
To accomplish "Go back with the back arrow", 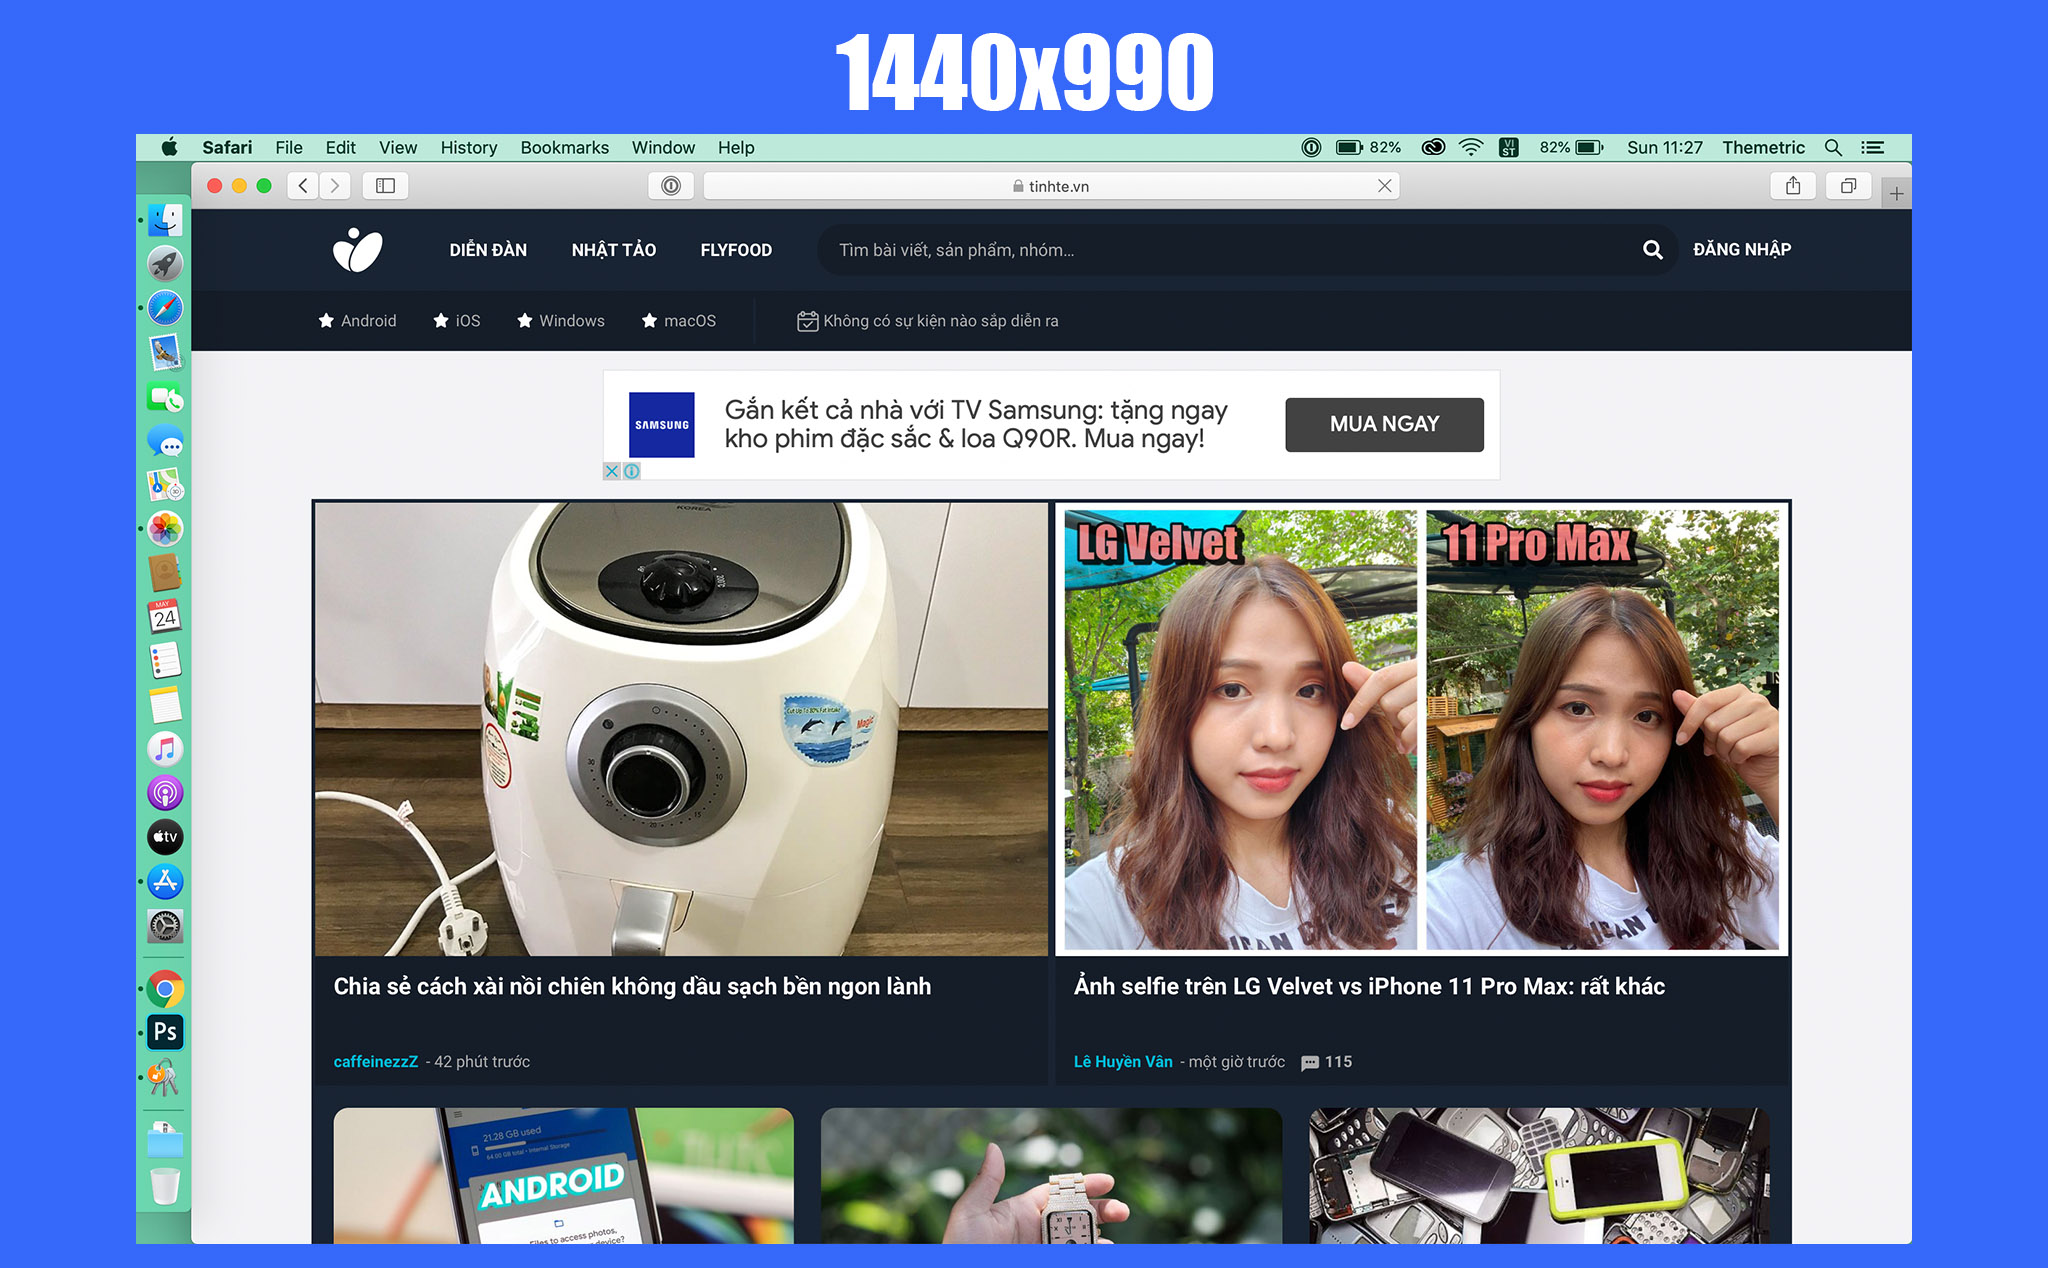I will pyautogui.click(x=303, y=186).
